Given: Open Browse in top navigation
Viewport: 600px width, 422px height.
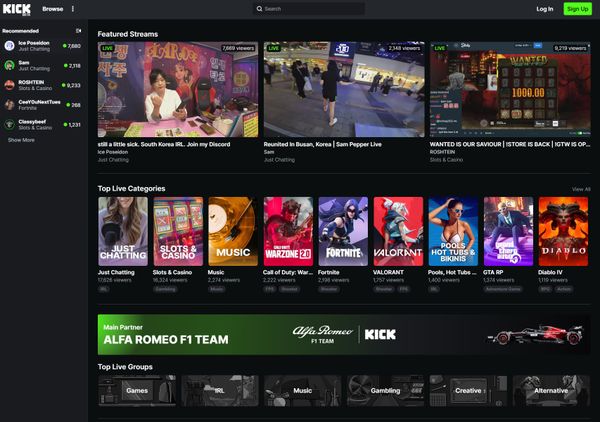Looking at the screenshot, I should coord(52,9).
